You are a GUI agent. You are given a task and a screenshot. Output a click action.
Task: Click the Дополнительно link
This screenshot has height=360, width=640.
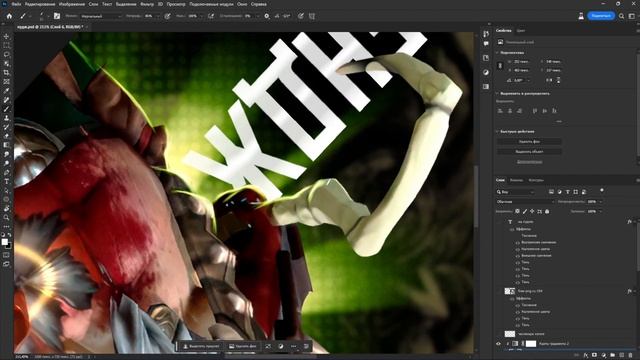click(x=529, y=162)
